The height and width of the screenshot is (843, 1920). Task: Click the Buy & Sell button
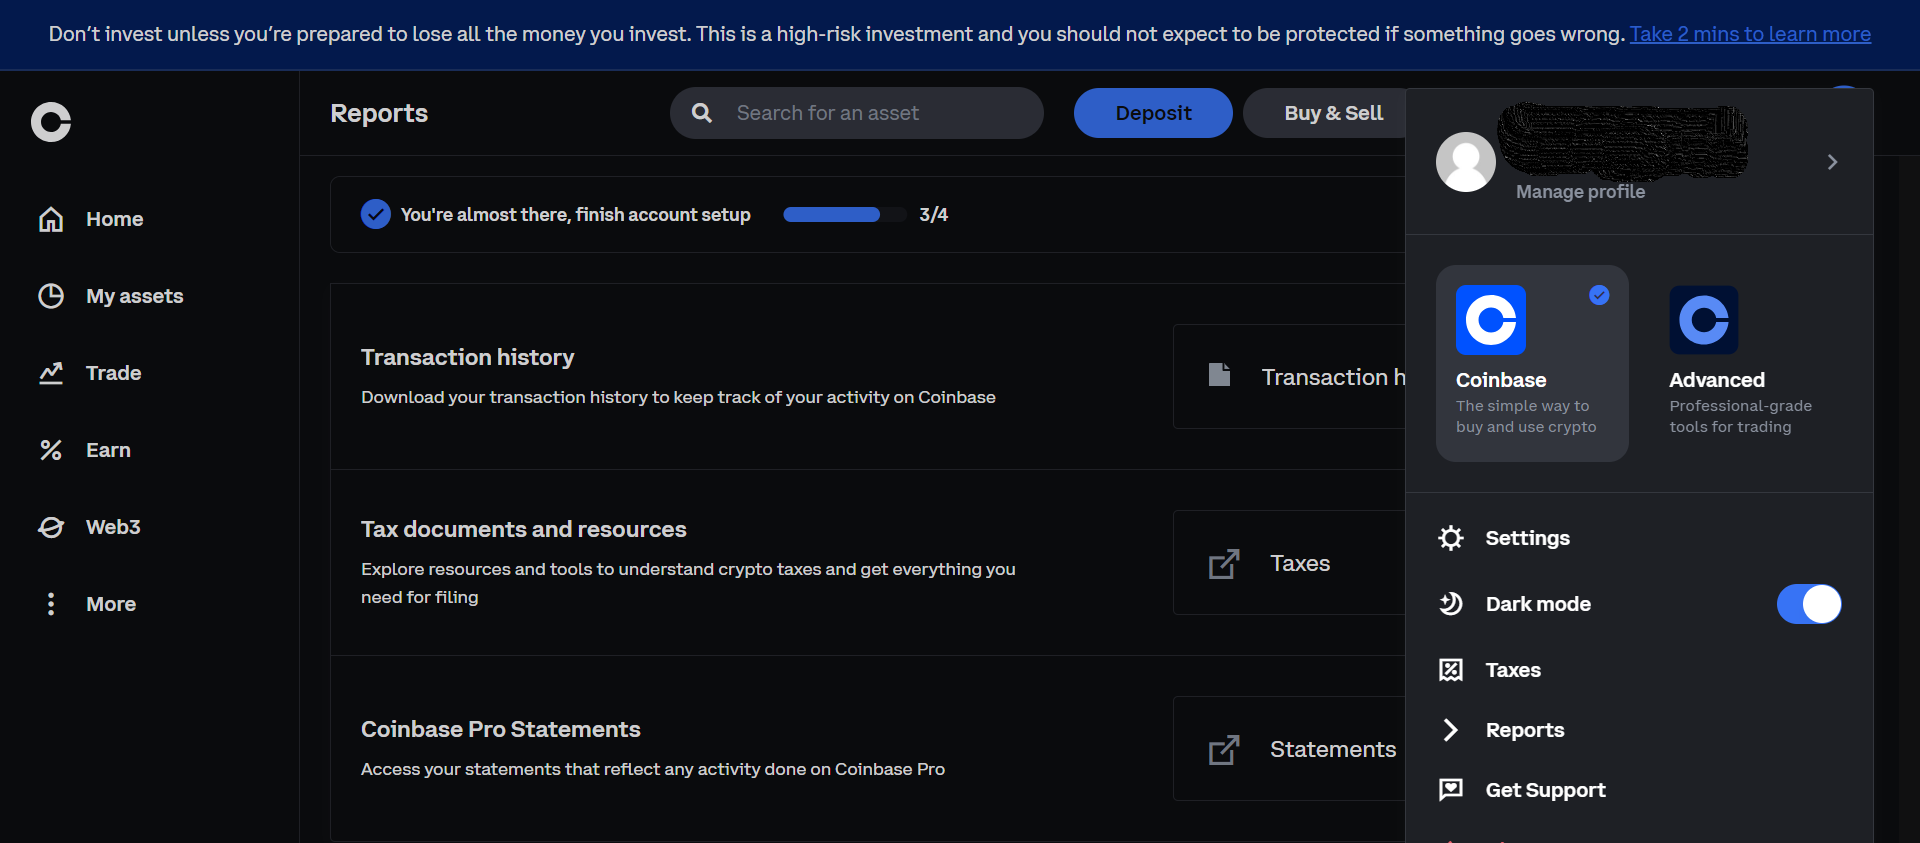(1326, 113)
